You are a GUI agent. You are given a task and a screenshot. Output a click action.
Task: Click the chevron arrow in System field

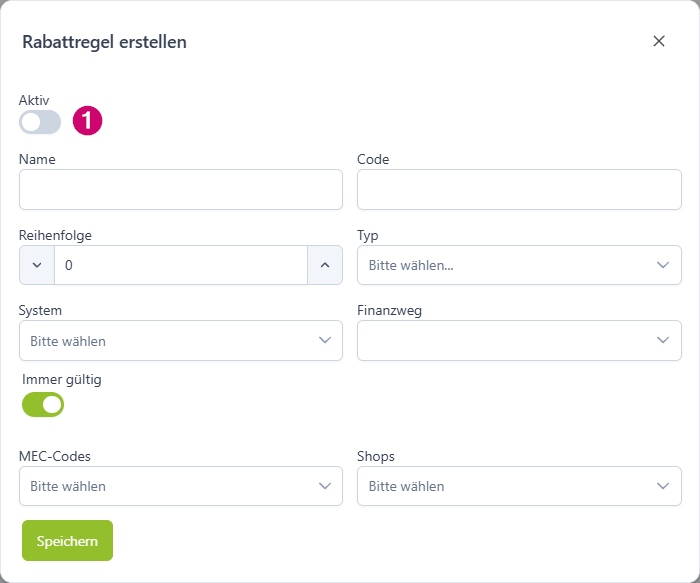point(325,340)
